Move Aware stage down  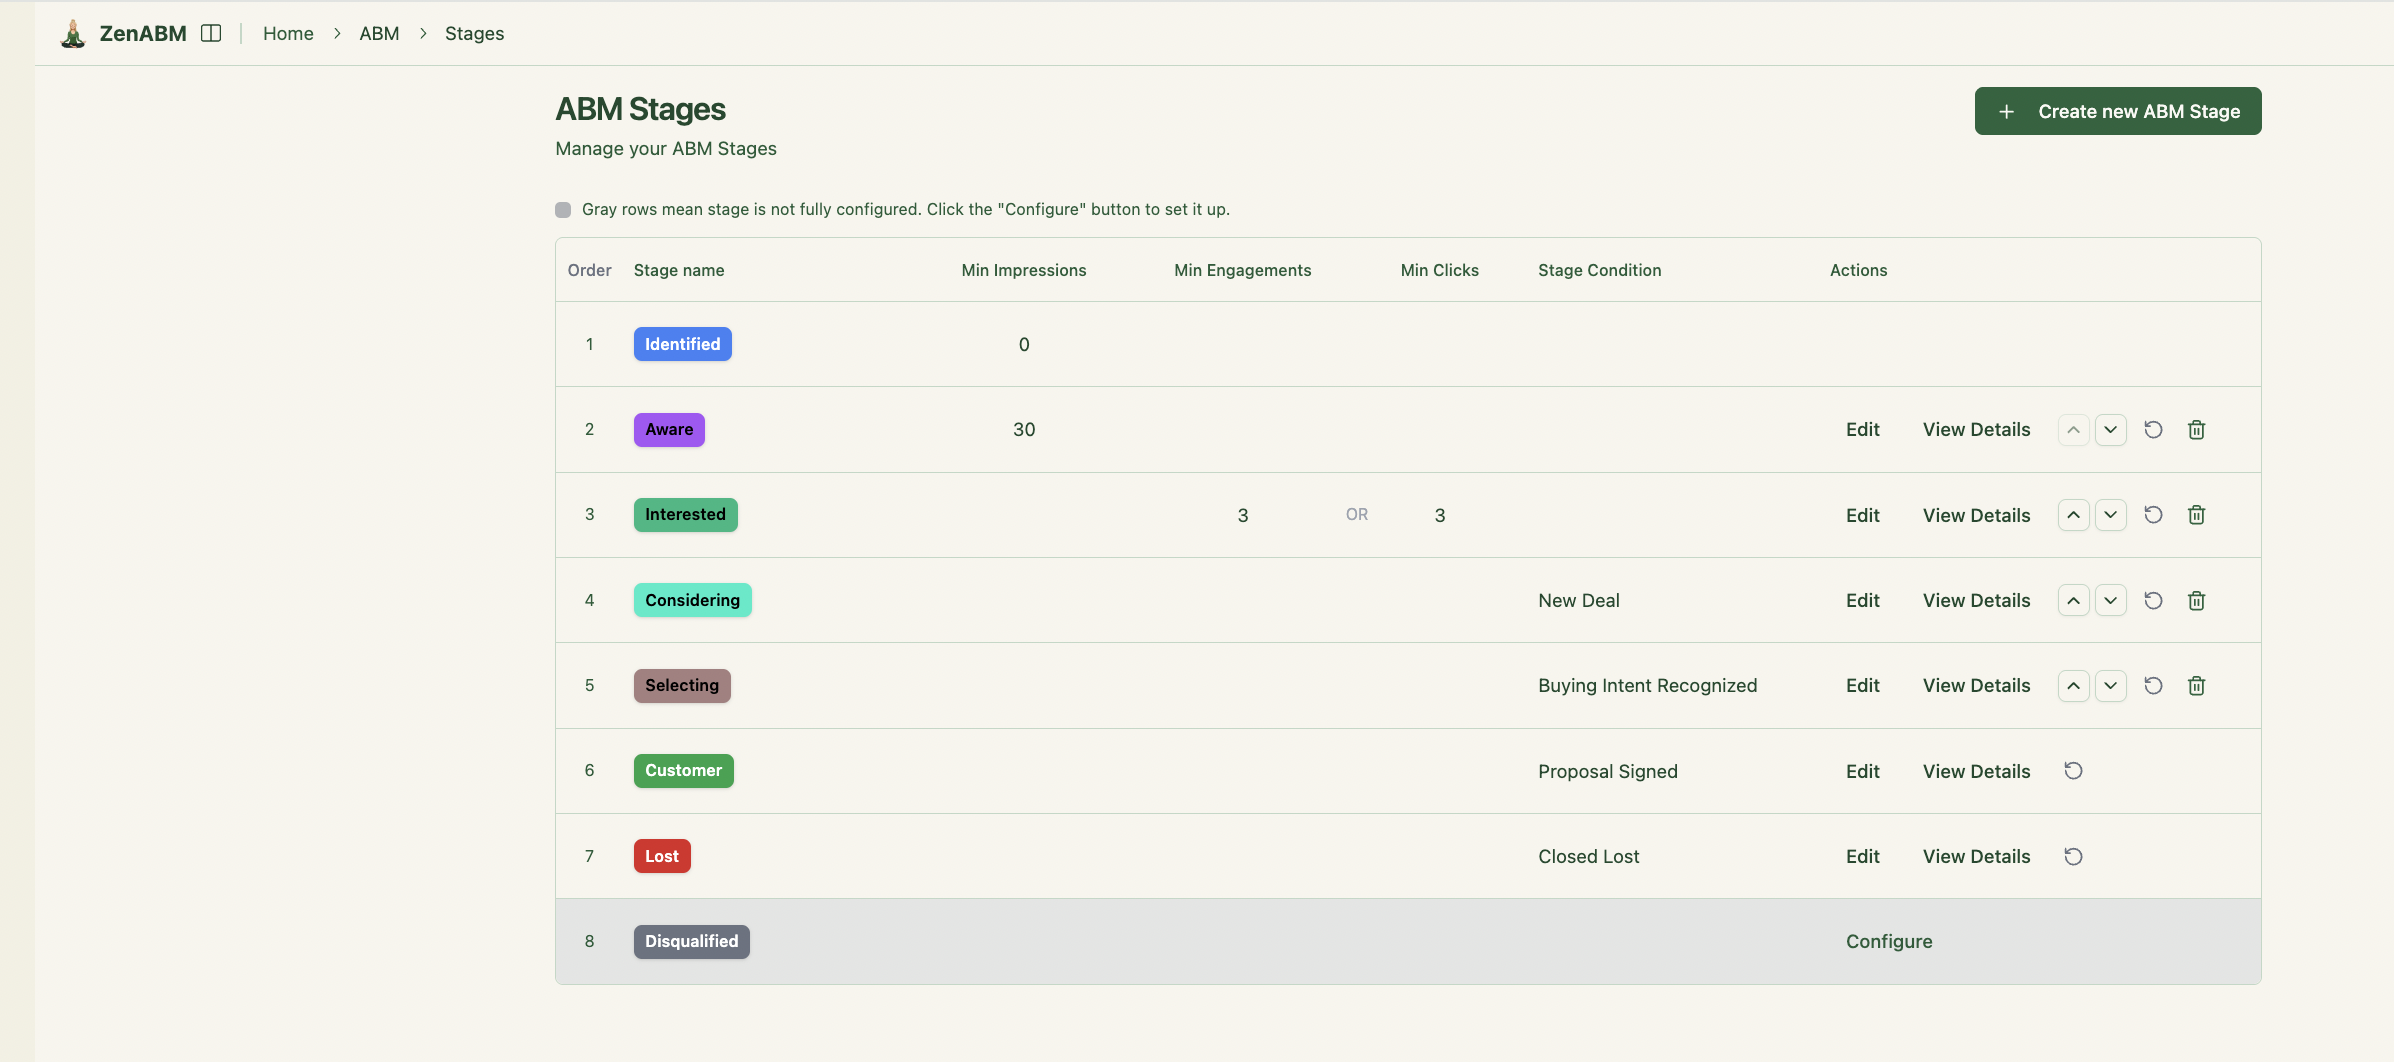(2110, 430)
